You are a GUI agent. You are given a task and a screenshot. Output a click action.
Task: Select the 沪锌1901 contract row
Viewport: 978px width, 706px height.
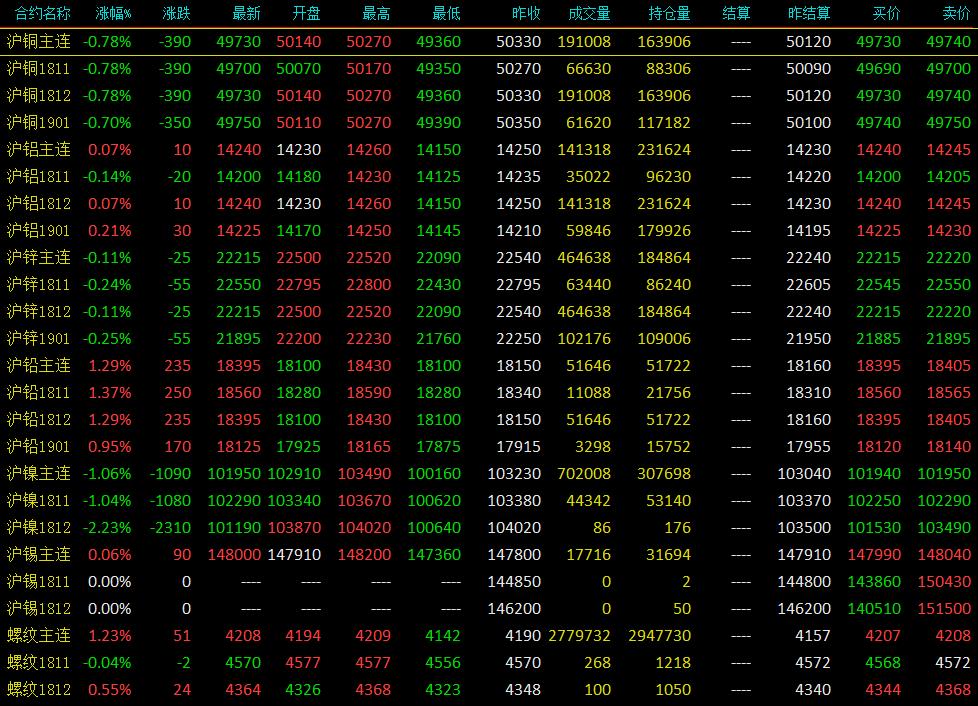point(489,339)
